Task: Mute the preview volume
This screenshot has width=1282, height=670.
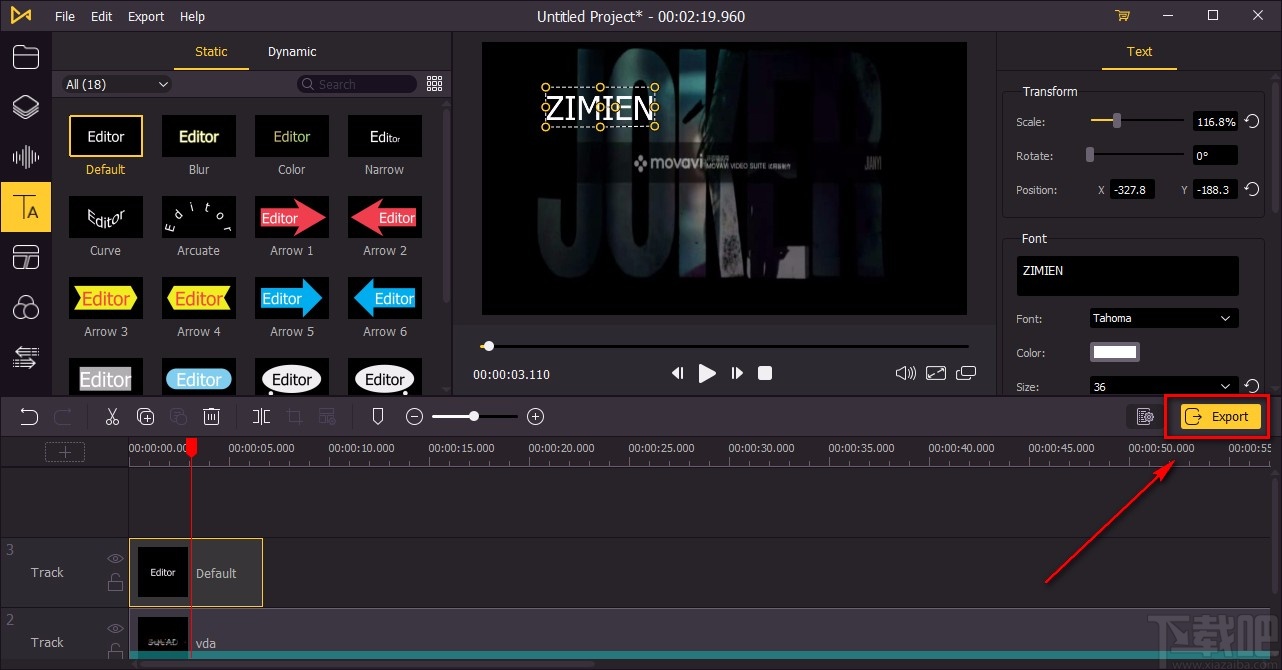Action: pos(905,373)
